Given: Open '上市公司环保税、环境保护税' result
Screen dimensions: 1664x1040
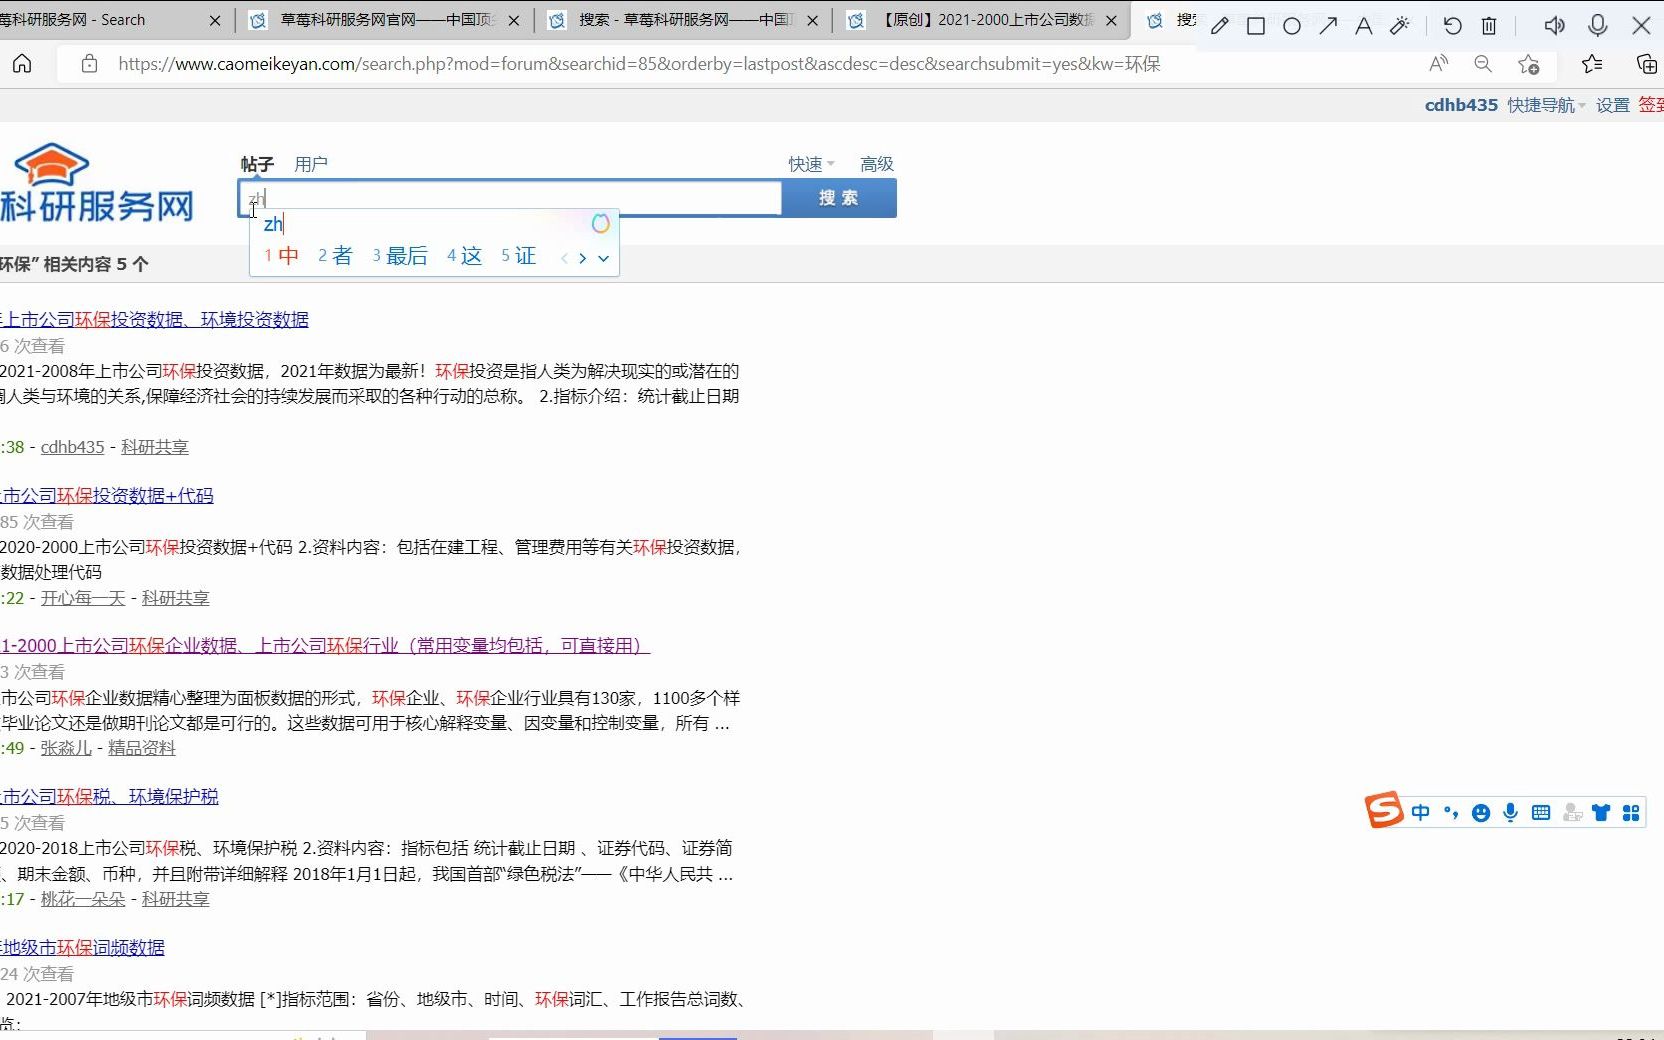Looking at the screenshot, I should [109, 797].
